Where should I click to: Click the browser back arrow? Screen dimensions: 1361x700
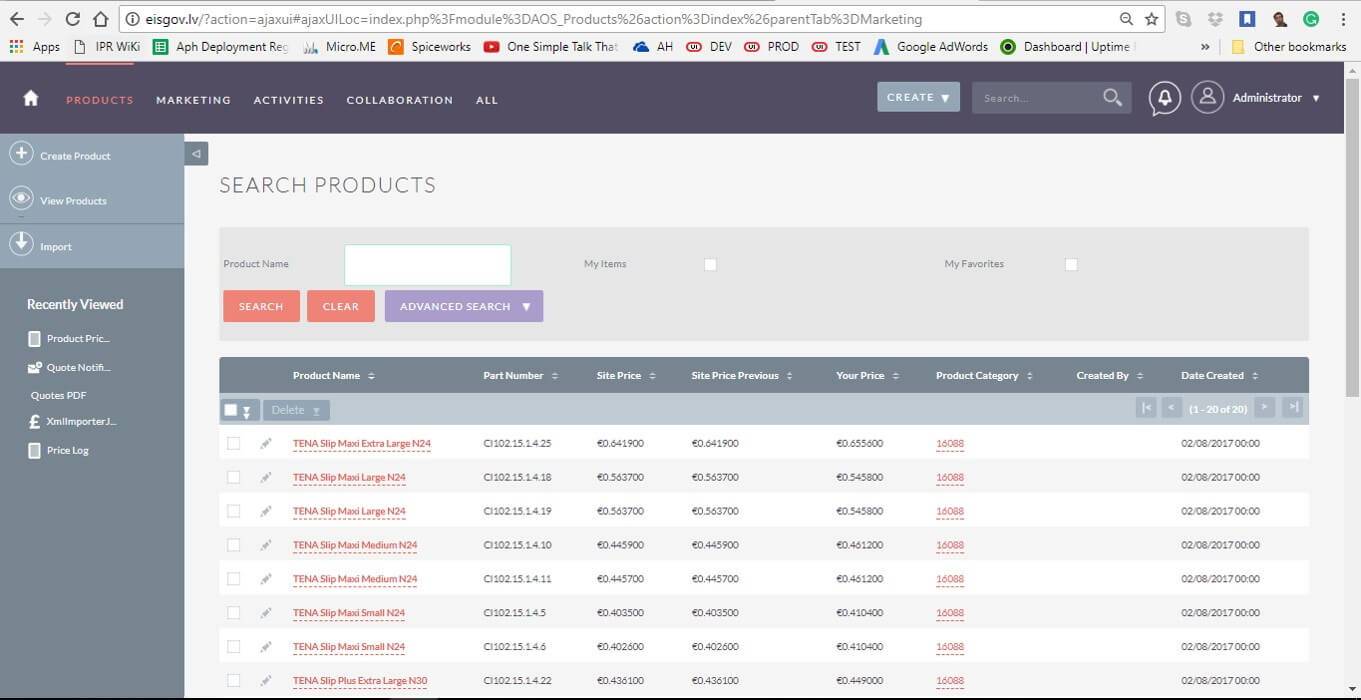point(17,19)
